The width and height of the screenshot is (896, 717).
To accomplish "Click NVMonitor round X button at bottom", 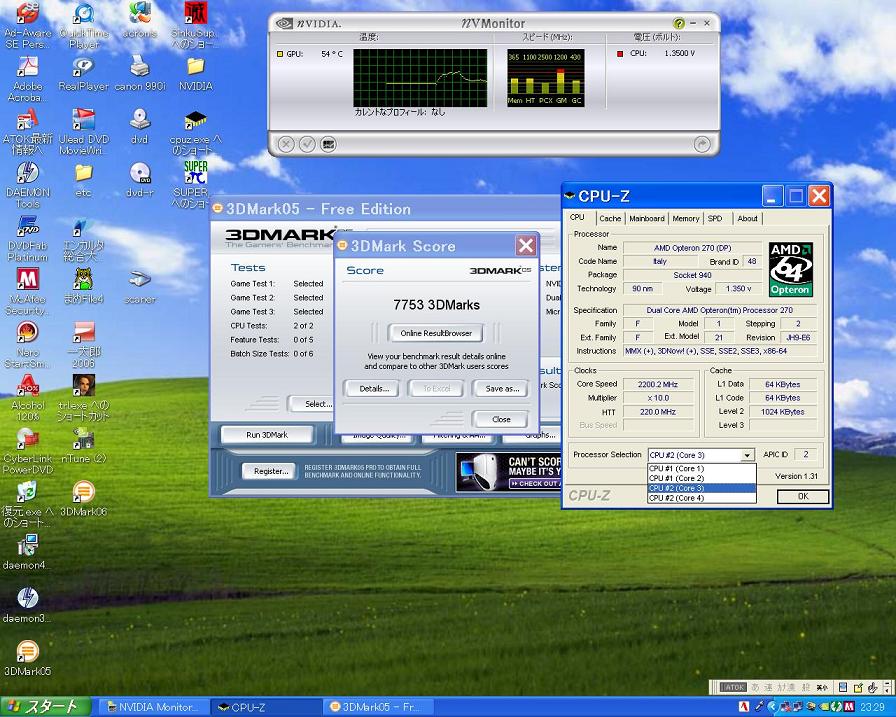I will click(286, 144).
